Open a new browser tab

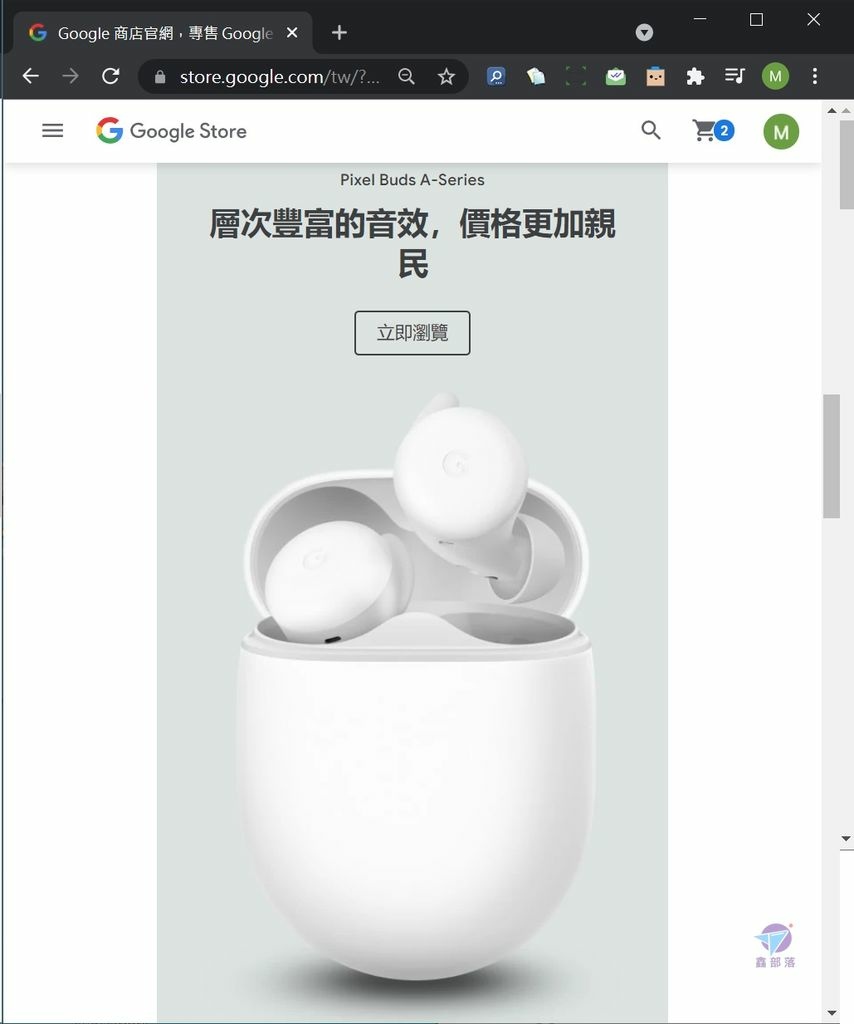[340, 33]
